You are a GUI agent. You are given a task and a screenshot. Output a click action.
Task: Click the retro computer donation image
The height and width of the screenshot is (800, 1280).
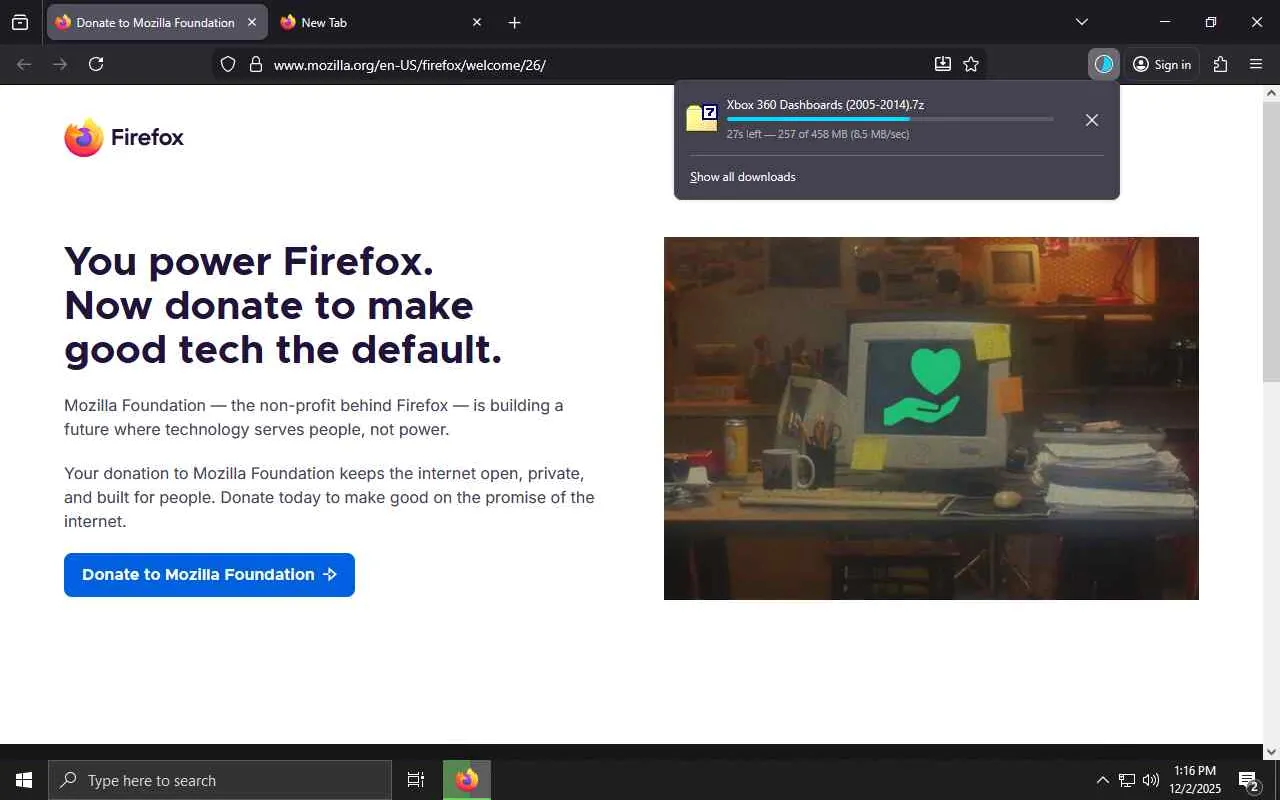(x=931, y=418)
